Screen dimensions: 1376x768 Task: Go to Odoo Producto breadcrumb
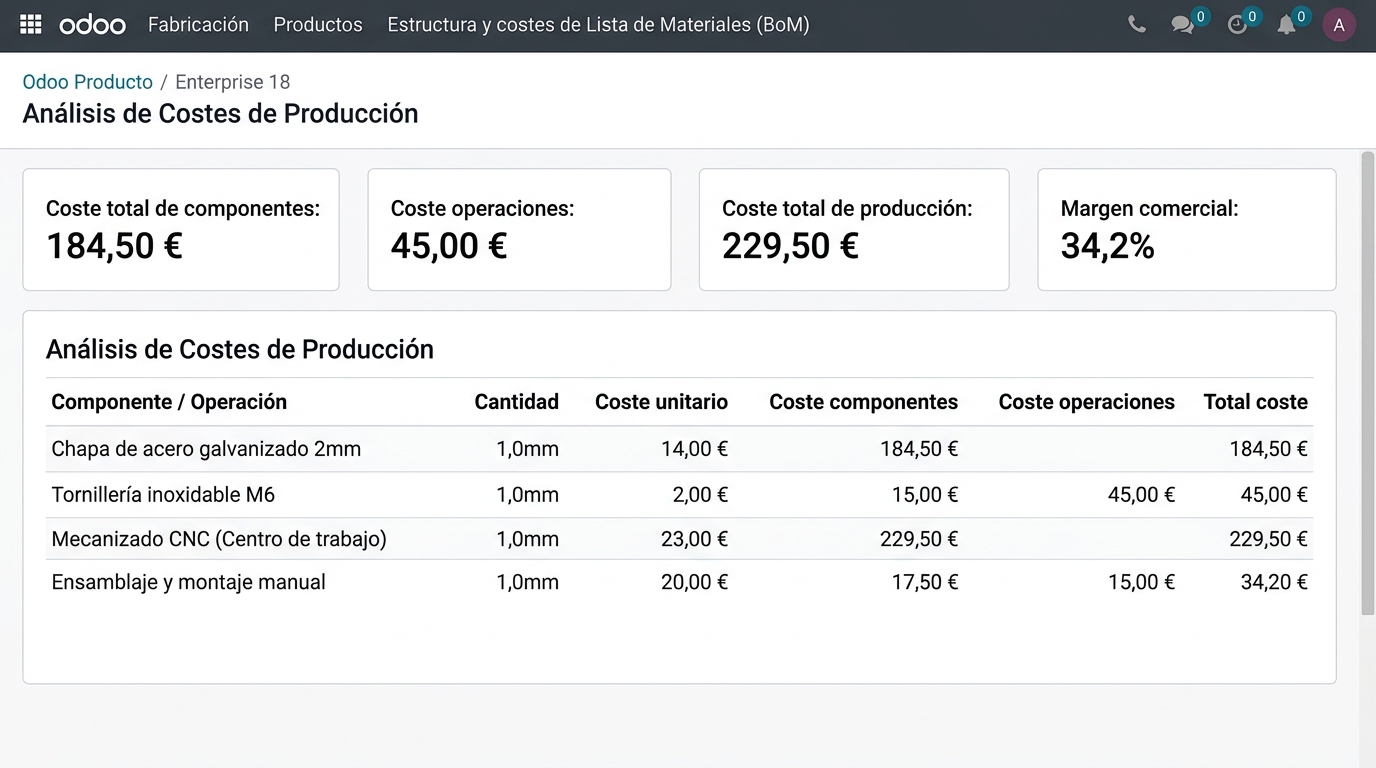click(x=88, y=82)
